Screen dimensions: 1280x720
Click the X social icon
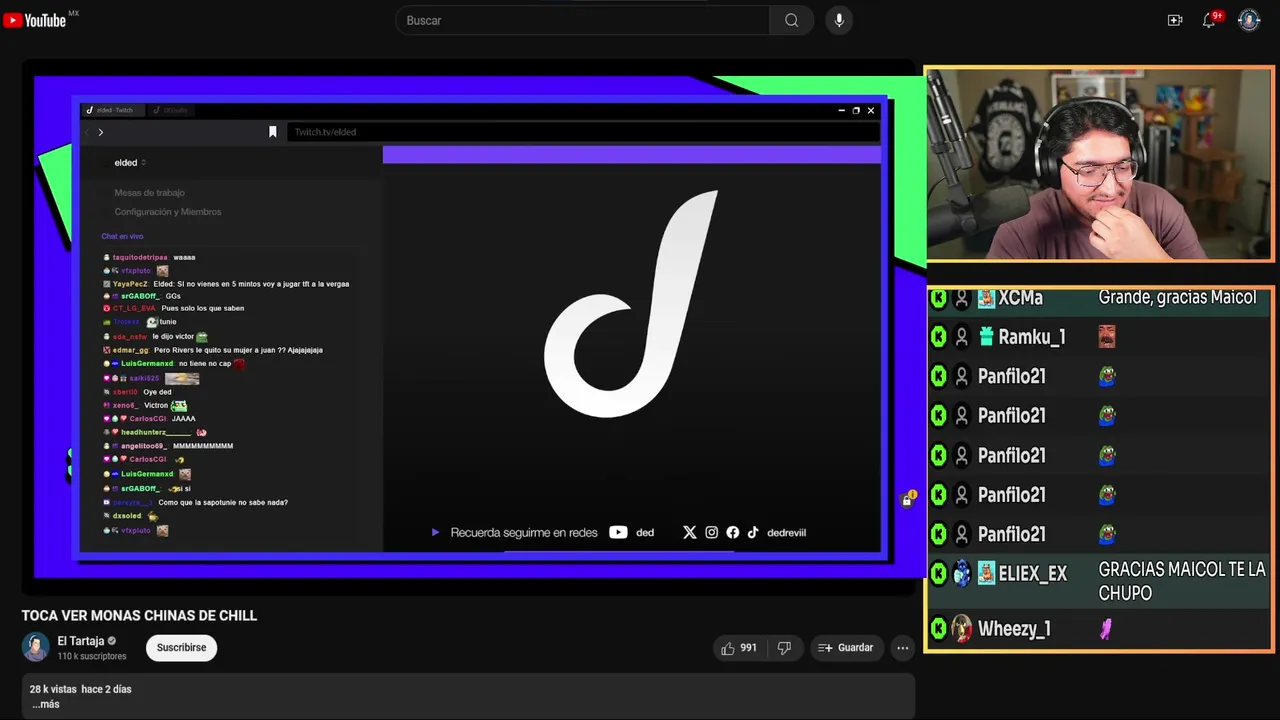coord(689,533)
